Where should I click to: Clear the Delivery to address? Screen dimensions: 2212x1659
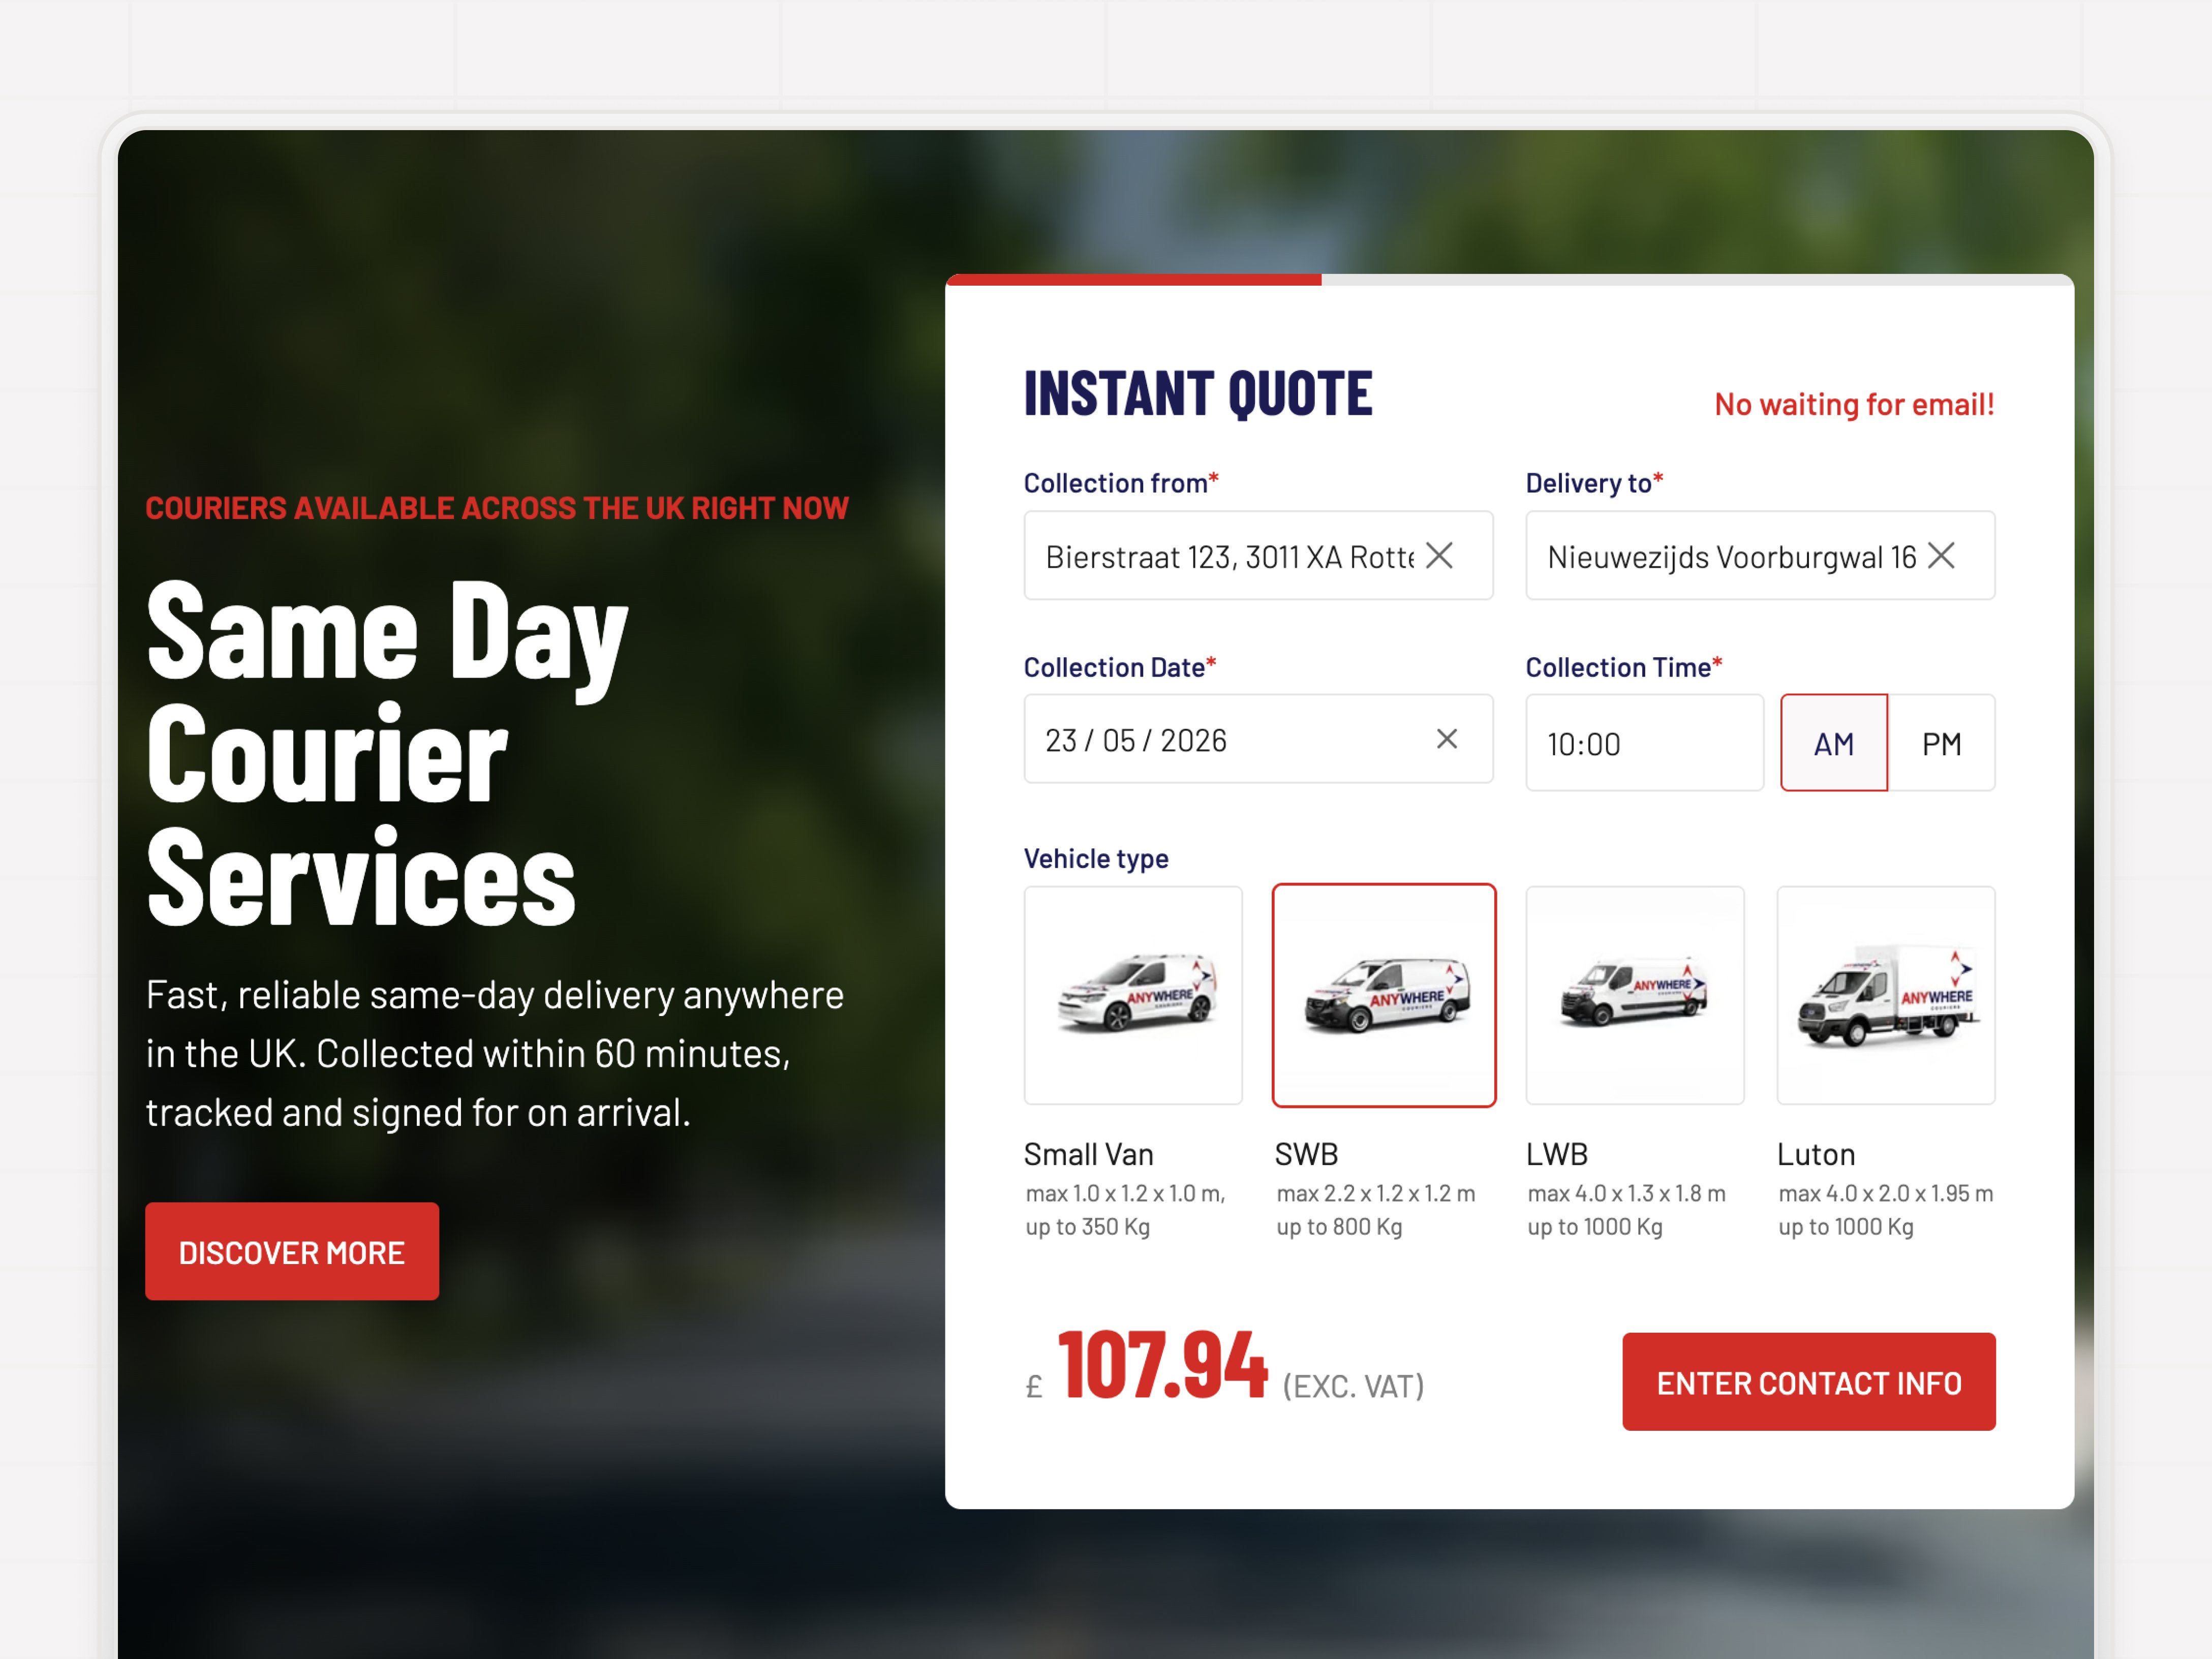pos(1941,556)
